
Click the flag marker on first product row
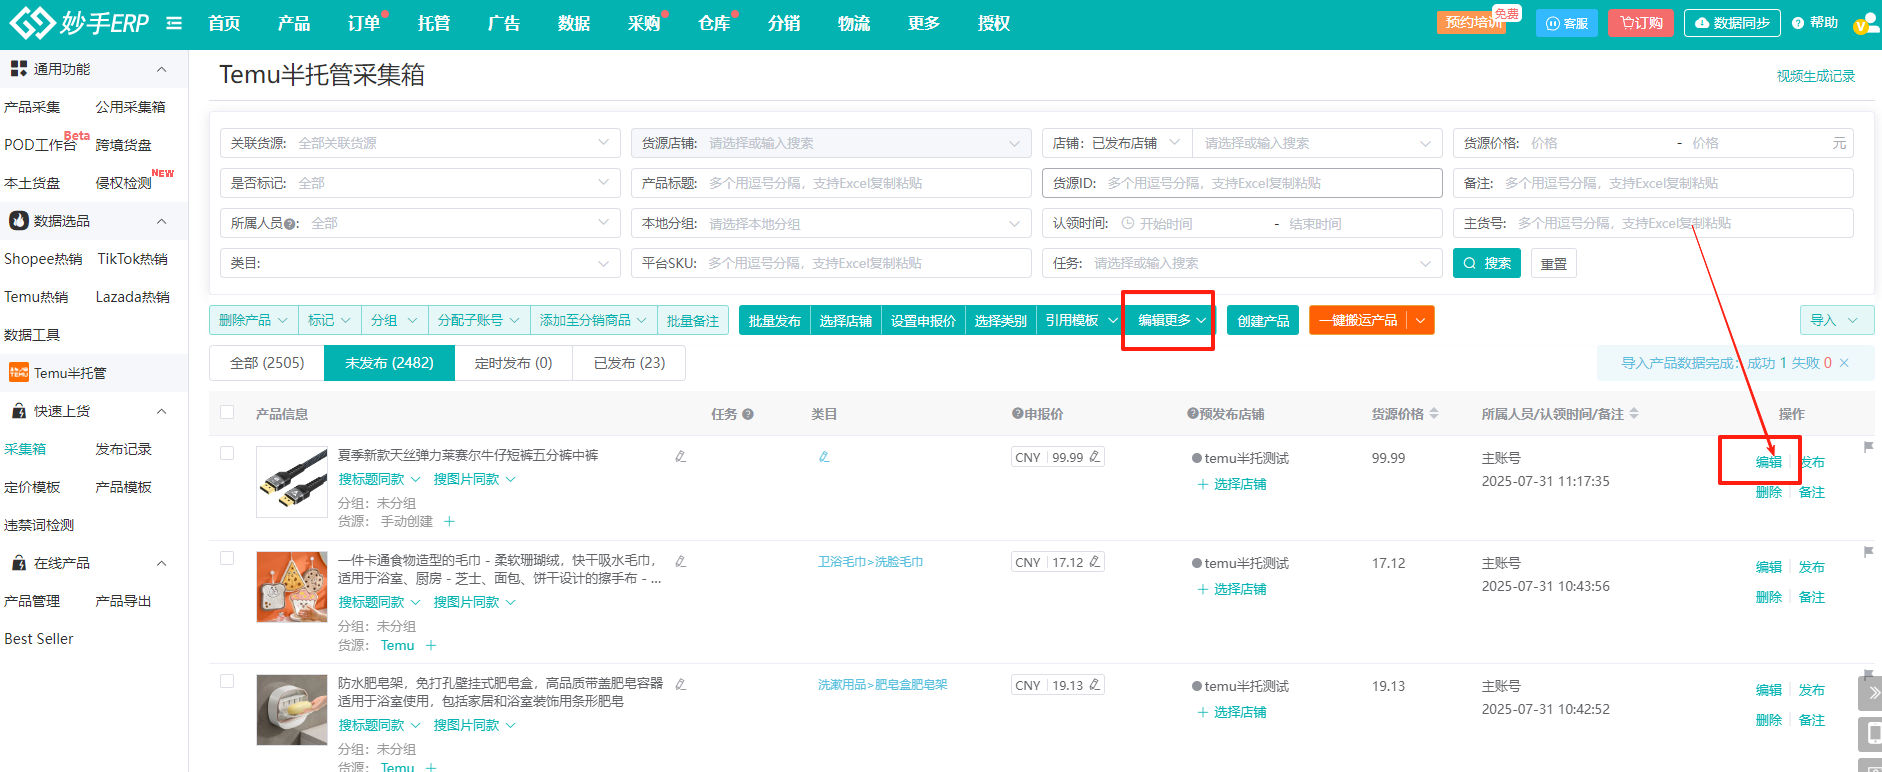click(1868, 447)
